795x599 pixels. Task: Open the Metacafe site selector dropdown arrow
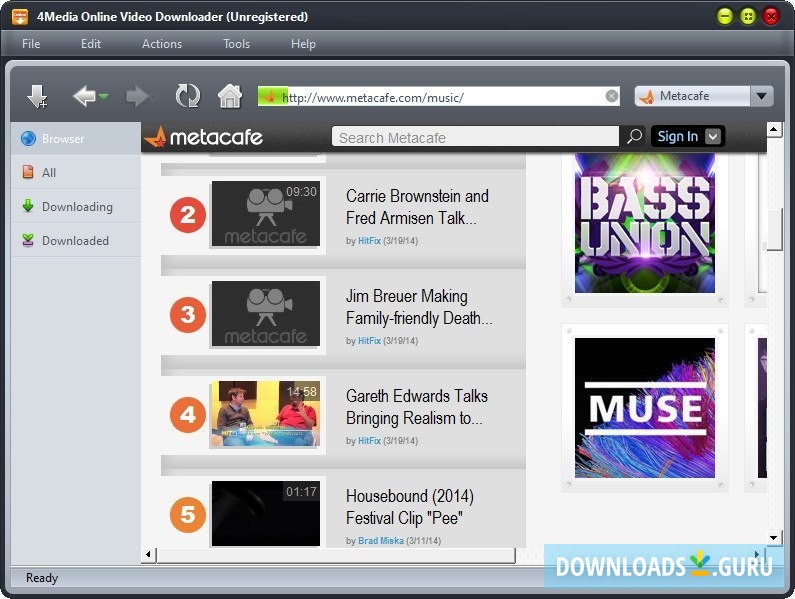coord(762,96)
